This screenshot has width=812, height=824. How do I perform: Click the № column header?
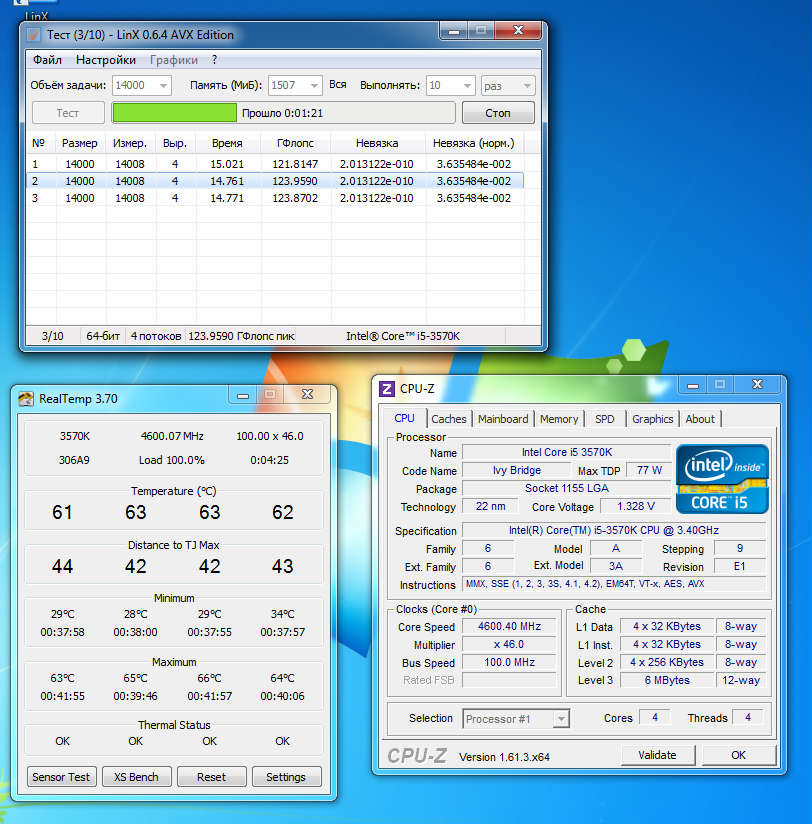pyautogui.click(x=38, y=143)
